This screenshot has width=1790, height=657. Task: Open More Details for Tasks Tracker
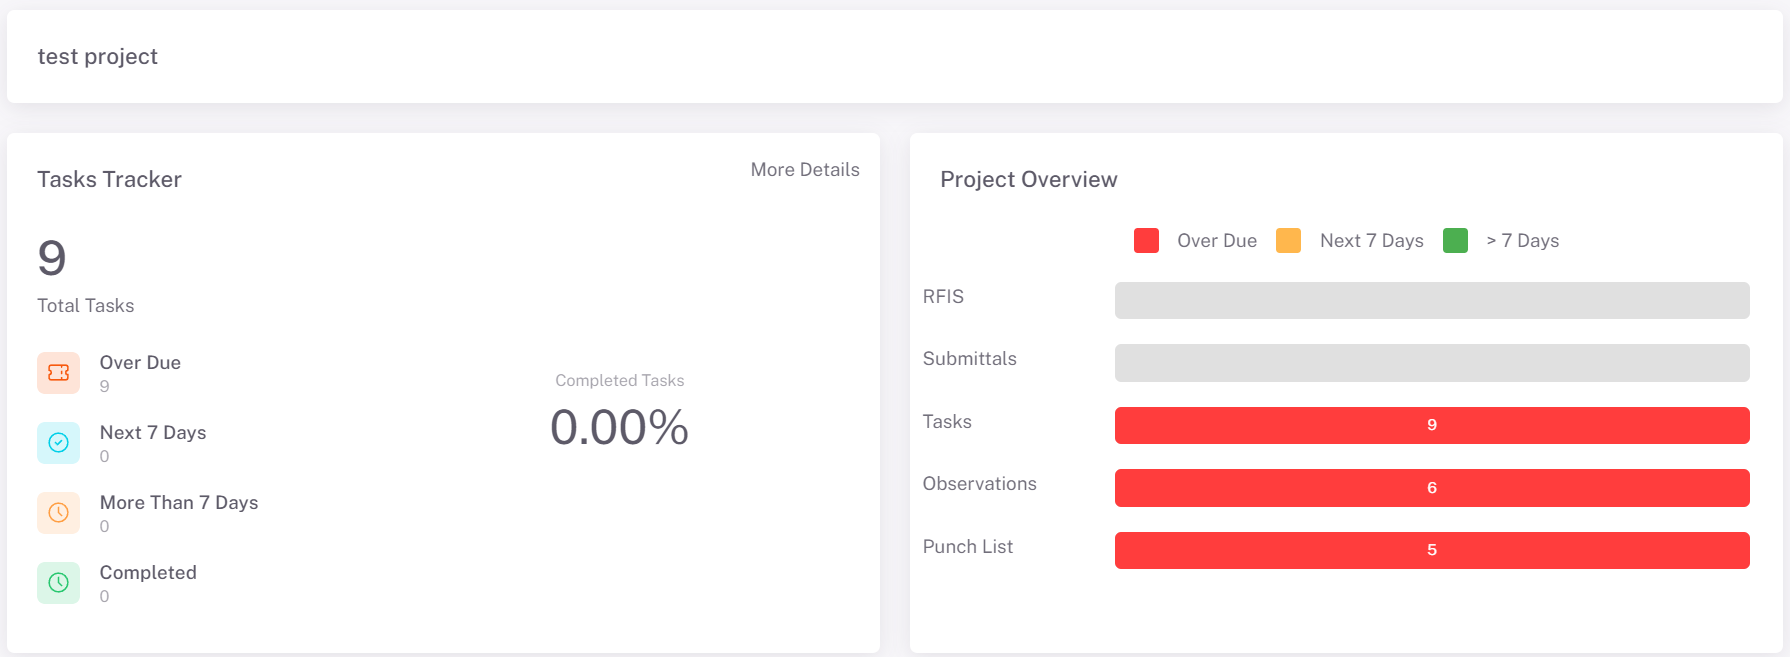point(804,170)
